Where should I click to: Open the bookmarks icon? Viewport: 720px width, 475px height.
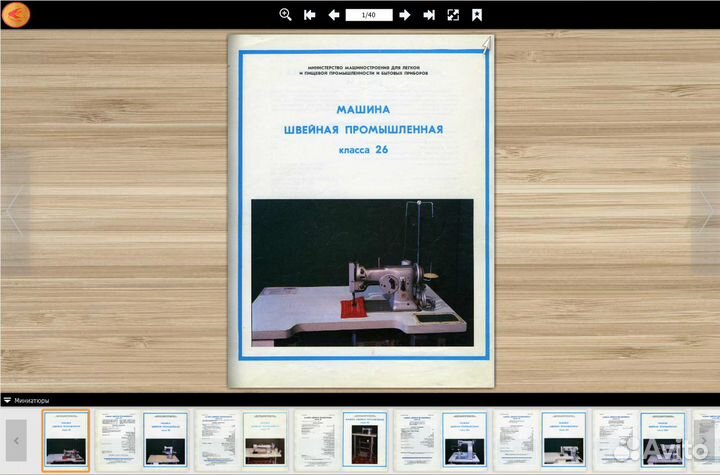click(477, 15)
